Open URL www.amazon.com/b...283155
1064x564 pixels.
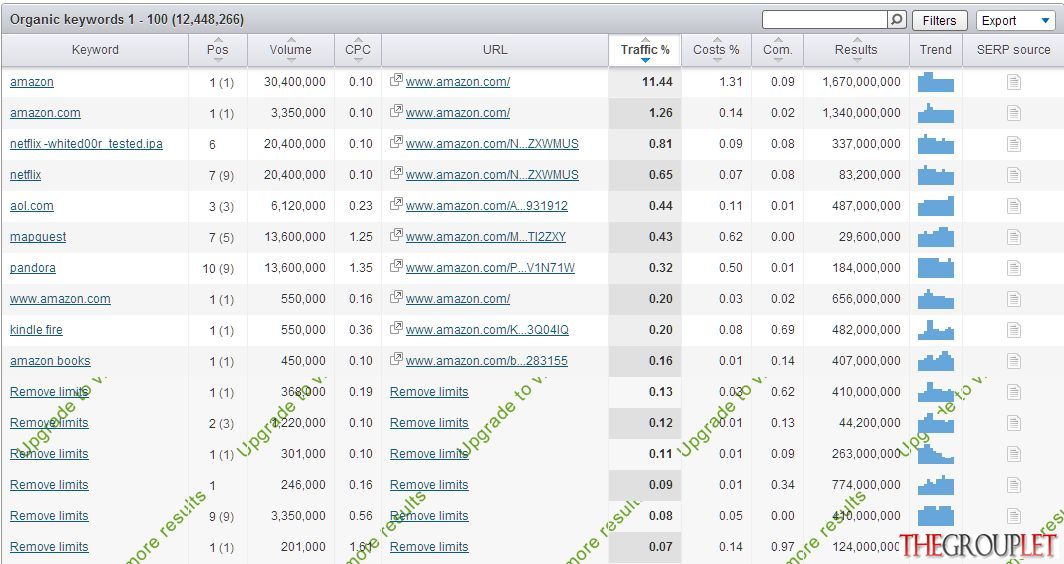(x=487, y=361)
